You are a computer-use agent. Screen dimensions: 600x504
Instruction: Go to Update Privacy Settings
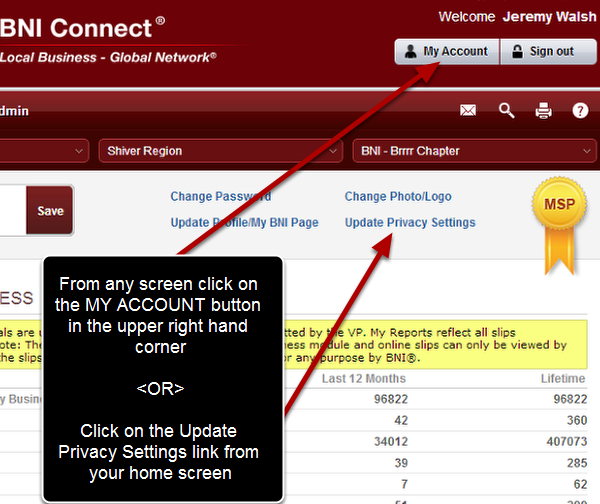pos(410,222)
